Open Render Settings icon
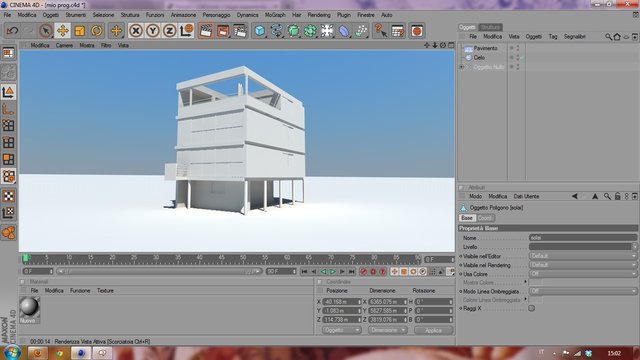This screenshot has width=640, height=360. coord(240,31)
